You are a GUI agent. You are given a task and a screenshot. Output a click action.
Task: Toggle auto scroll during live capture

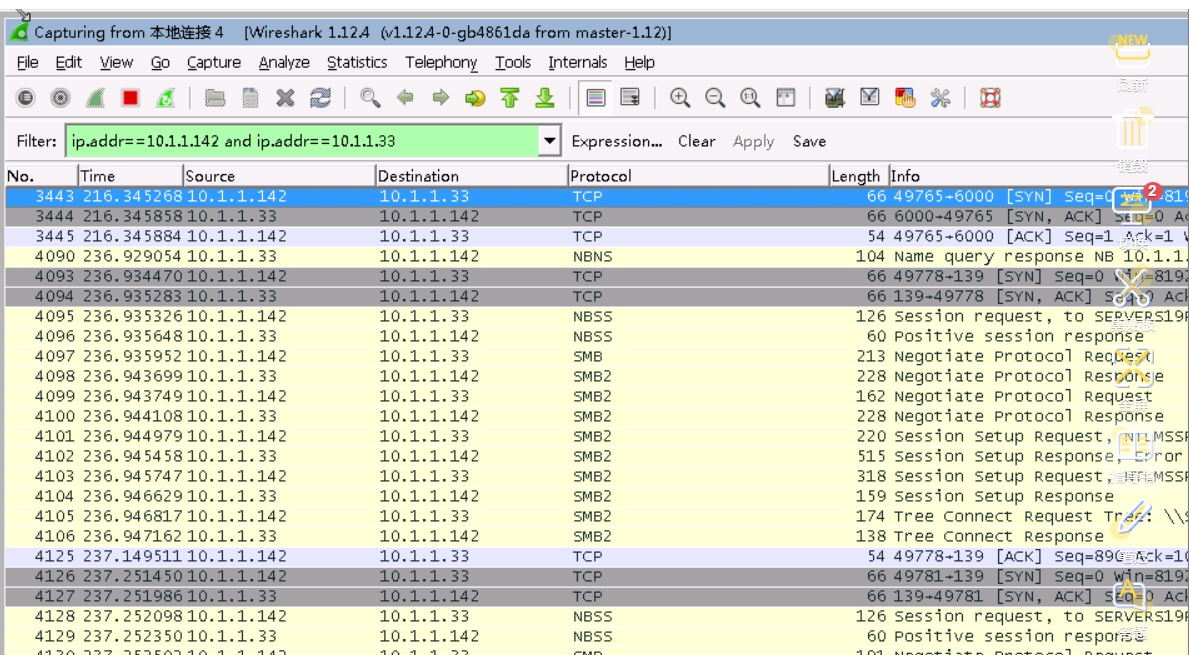tap(630, 98)
